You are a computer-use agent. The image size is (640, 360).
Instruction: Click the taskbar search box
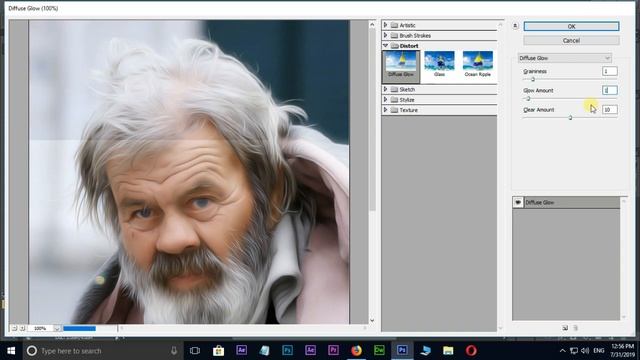[x=102, y=351]
